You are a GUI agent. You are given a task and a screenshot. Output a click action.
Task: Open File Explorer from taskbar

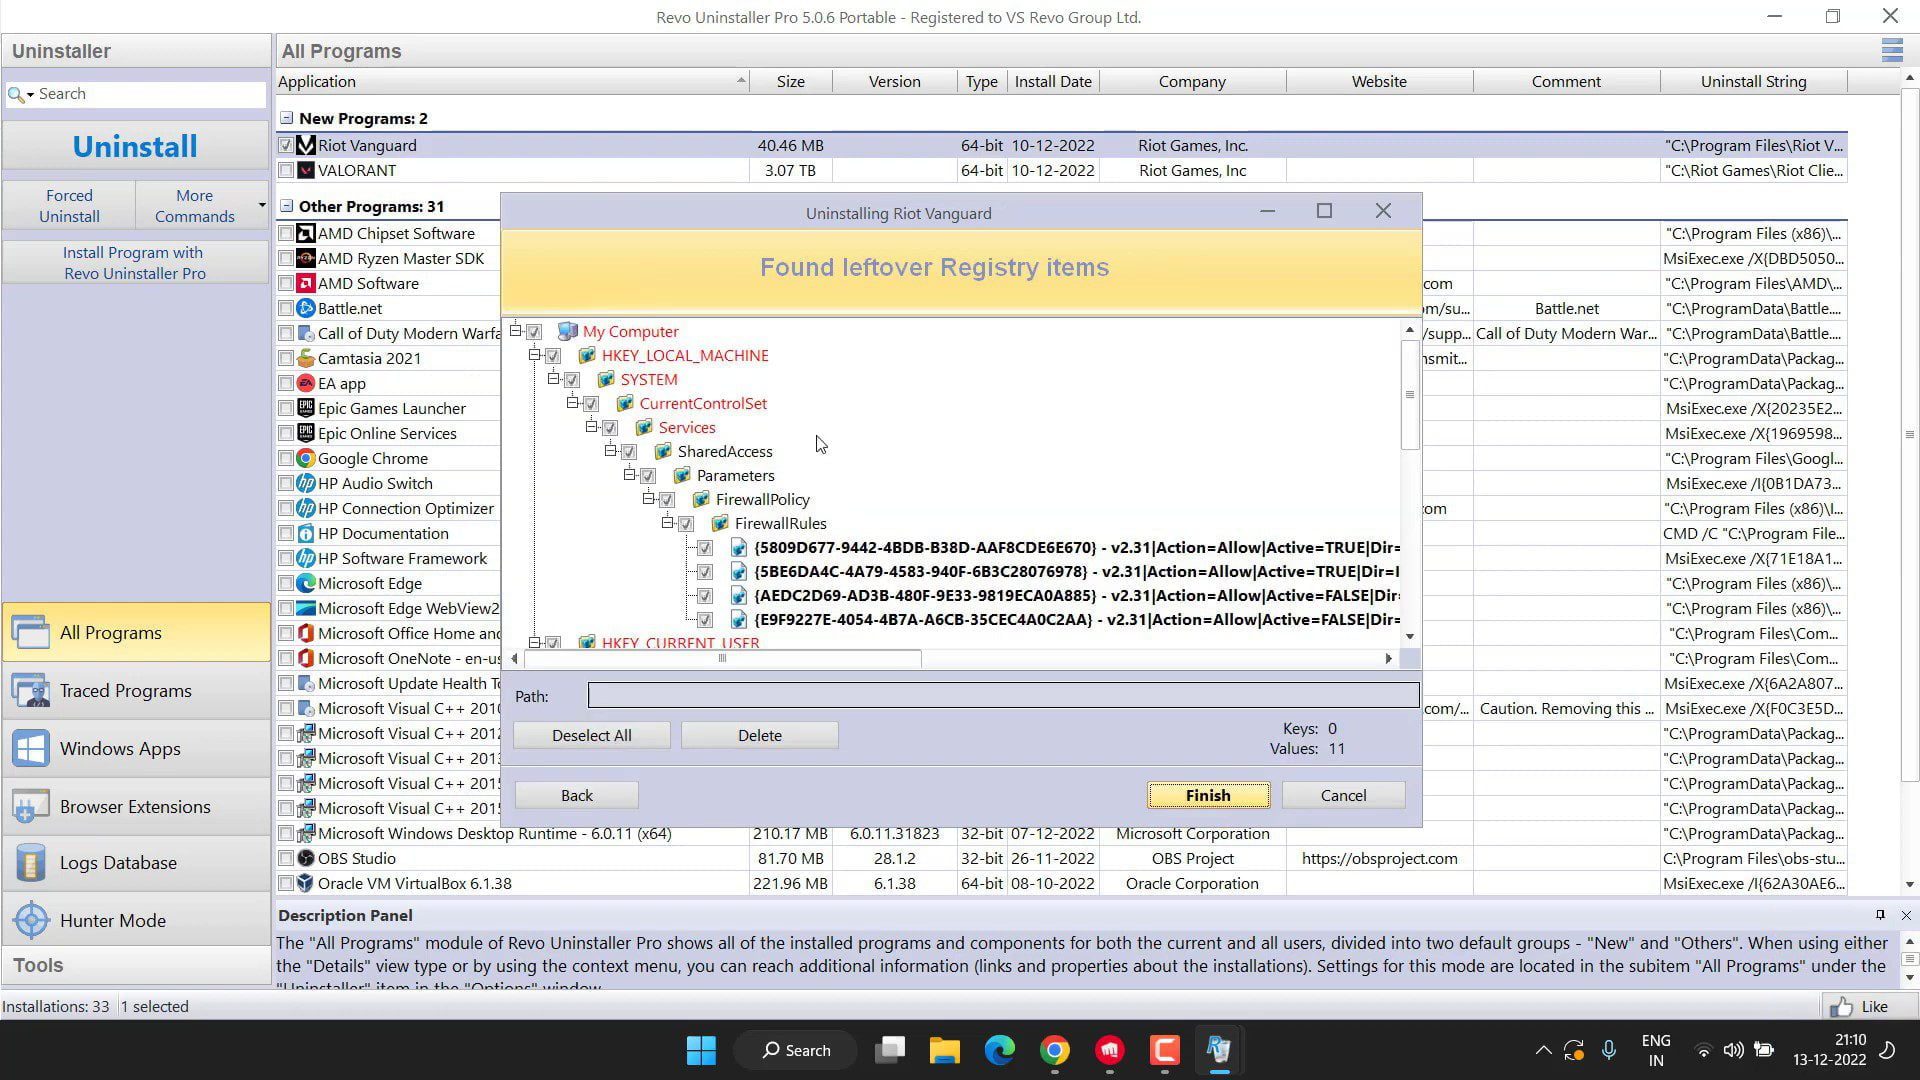coord(944,1050)
